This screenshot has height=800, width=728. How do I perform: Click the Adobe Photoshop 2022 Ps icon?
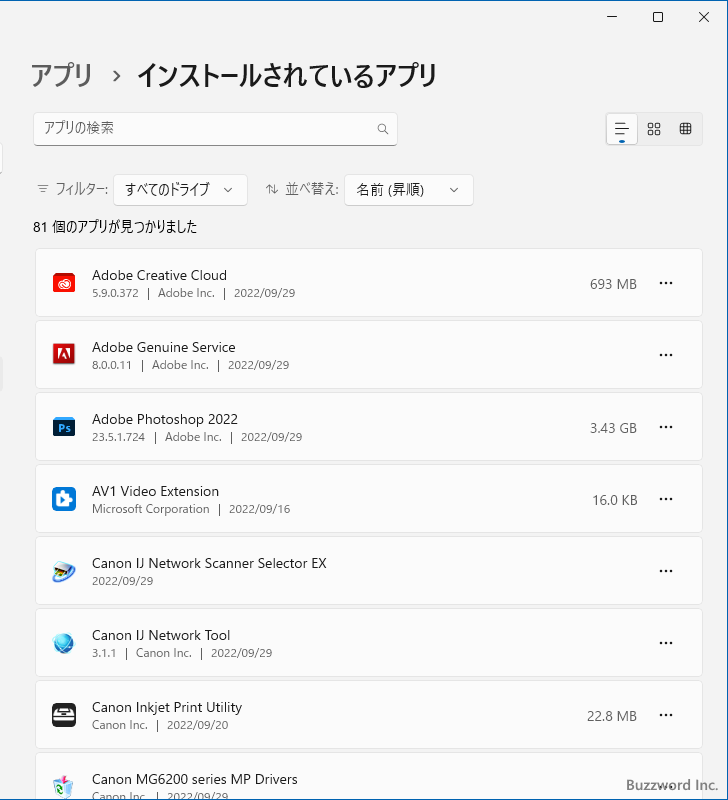[x=64, y=427]
